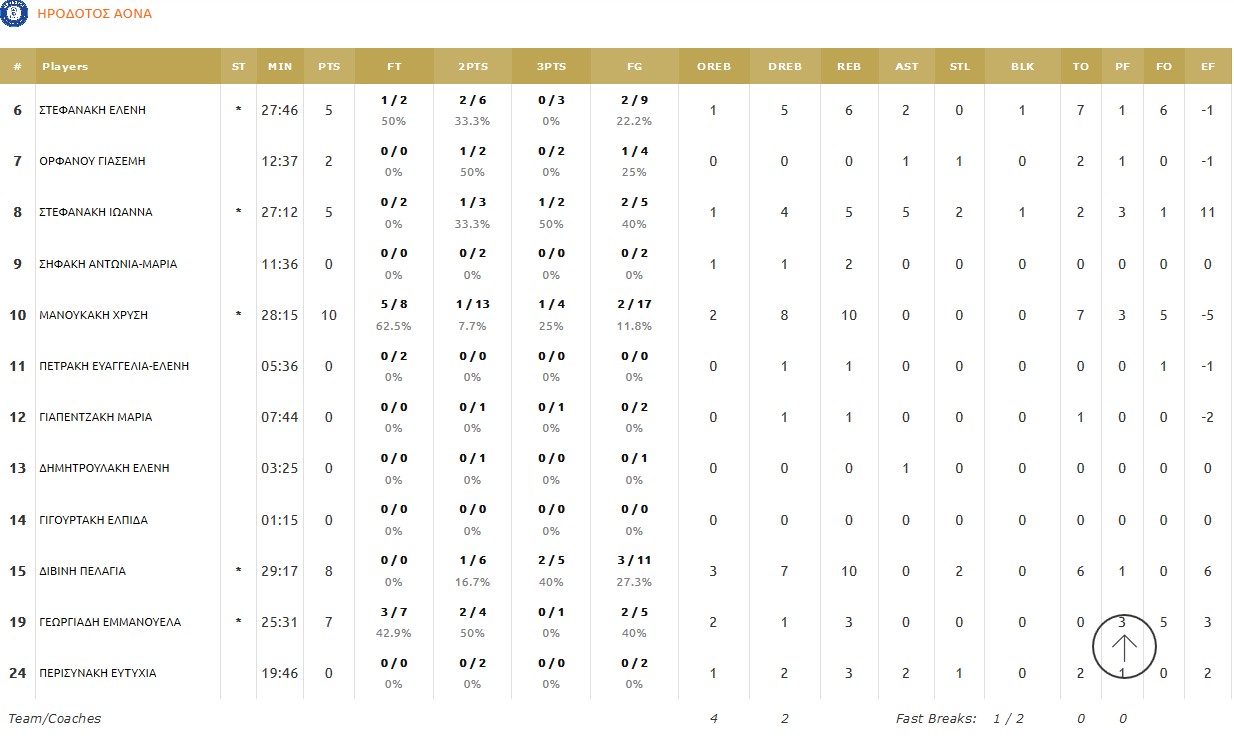Screen dimensions: 1234x738
Task: Sort by the MIN column header
Action: (280, 67)
